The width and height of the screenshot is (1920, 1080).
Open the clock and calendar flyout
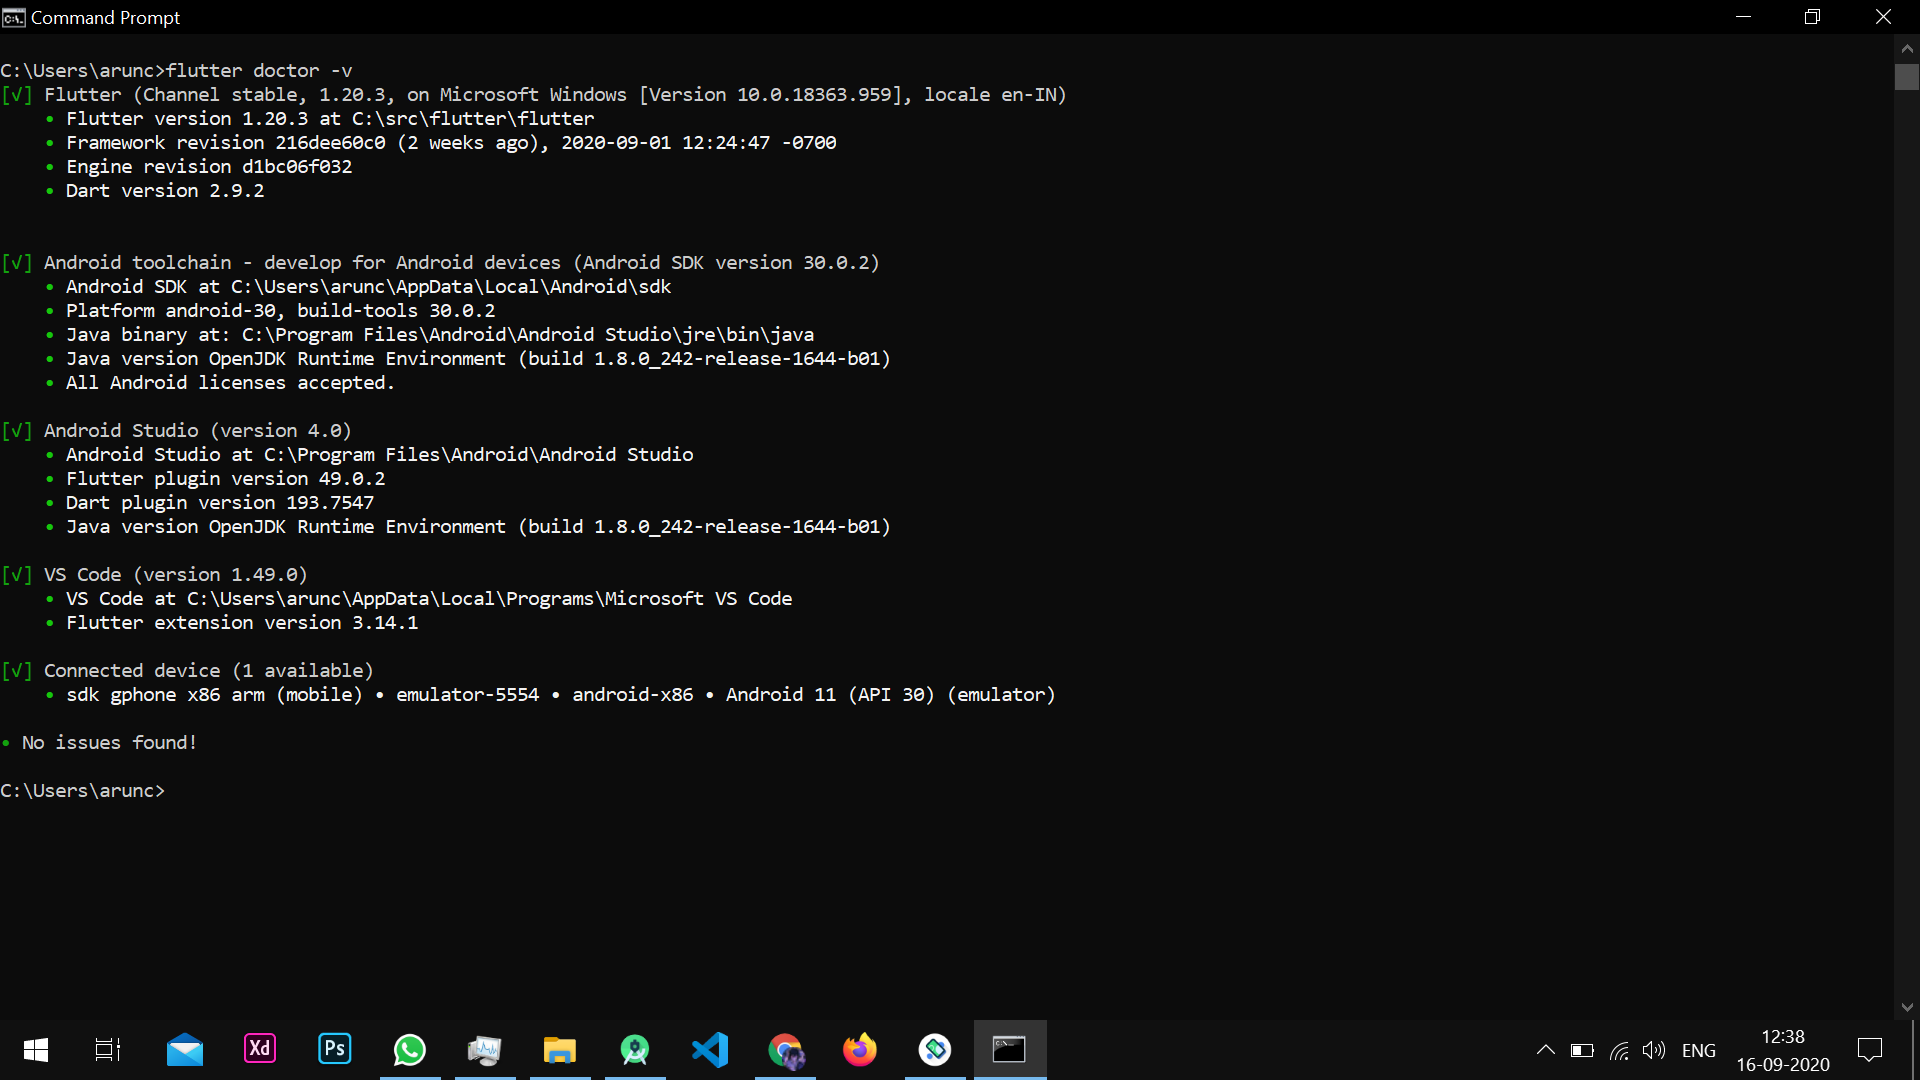[x=1783, y=1050]
